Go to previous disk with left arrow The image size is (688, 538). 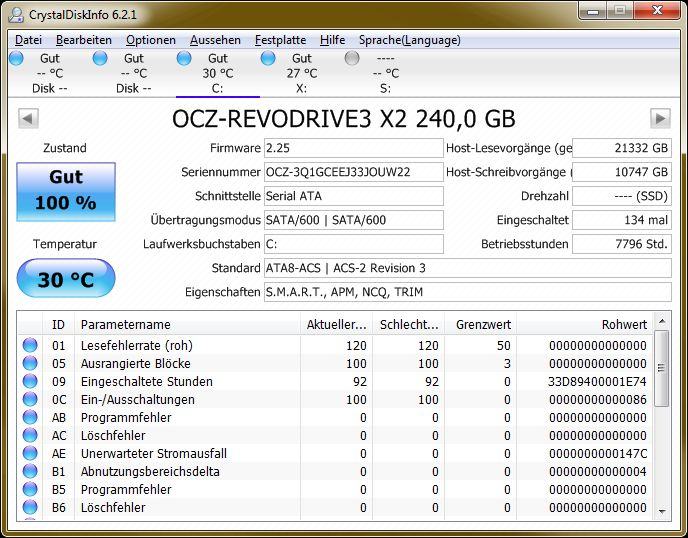pyautogui.click(x=29, y=118)
